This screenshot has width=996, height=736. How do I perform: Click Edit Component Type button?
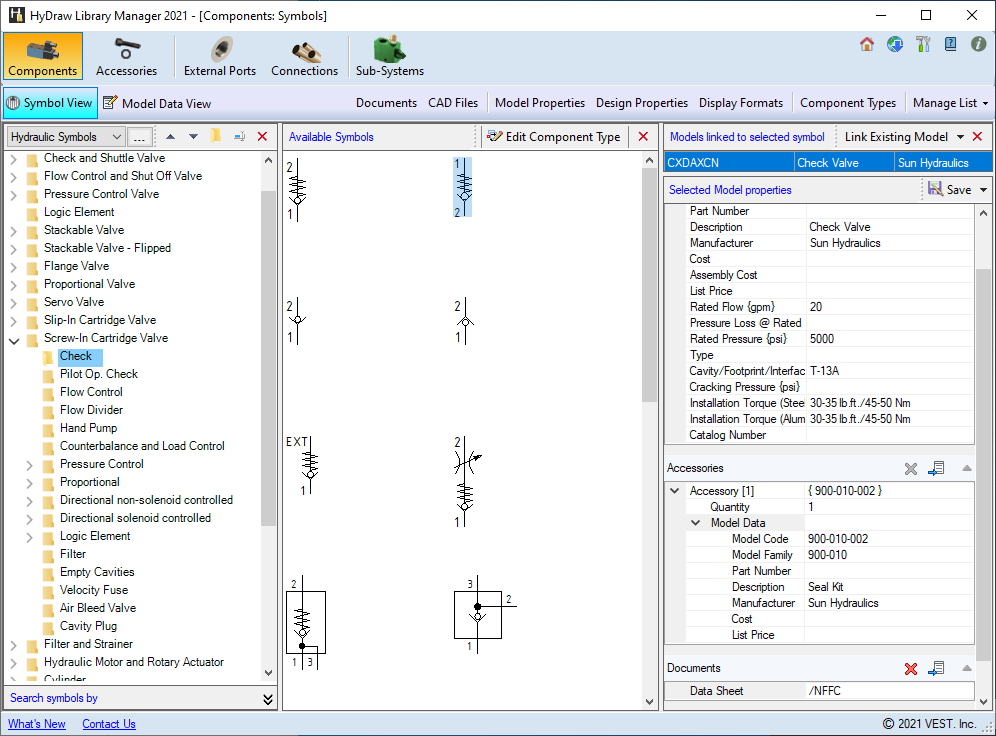point(554,137)
